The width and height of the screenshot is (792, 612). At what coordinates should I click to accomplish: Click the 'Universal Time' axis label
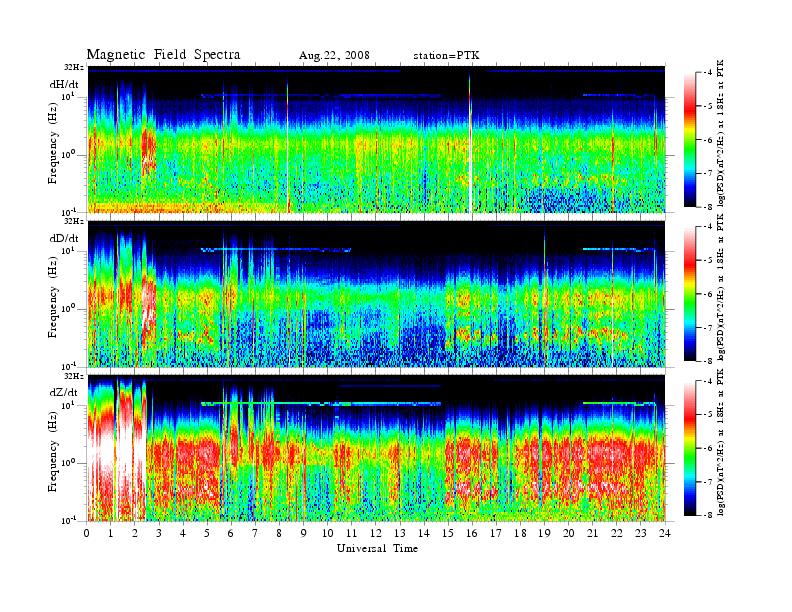pos(377,548)
